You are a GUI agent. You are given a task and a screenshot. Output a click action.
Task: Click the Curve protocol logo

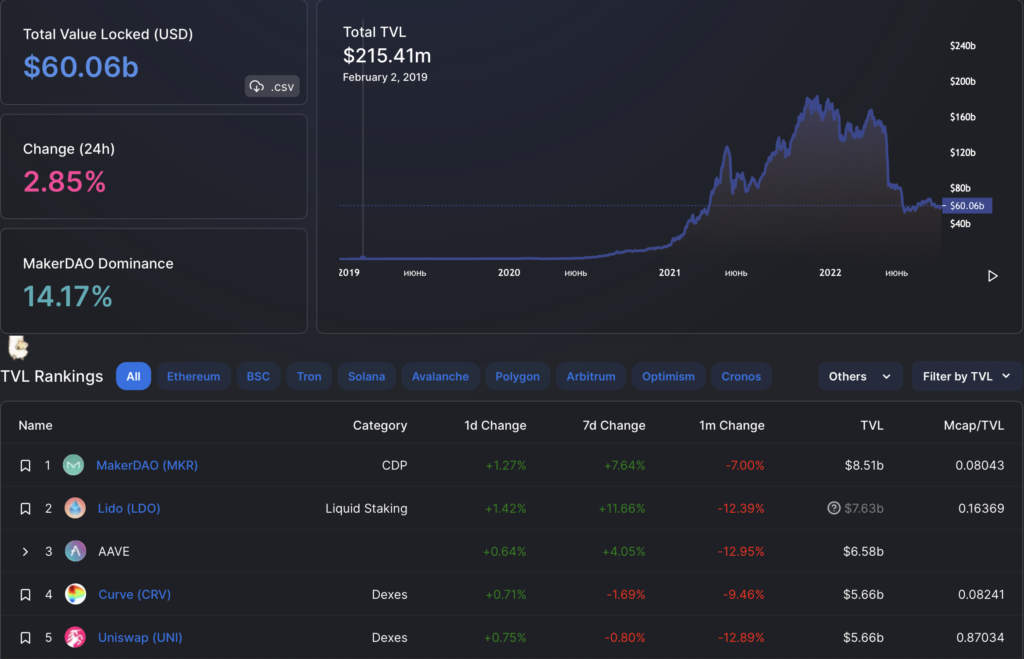pyautogui.click(x=73, y=594)
